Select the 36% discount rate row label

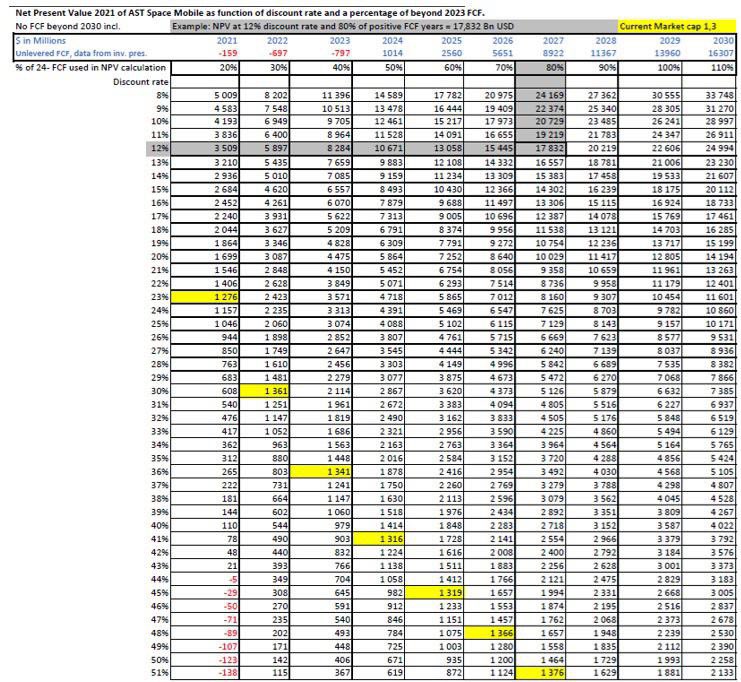pos(160,472)
